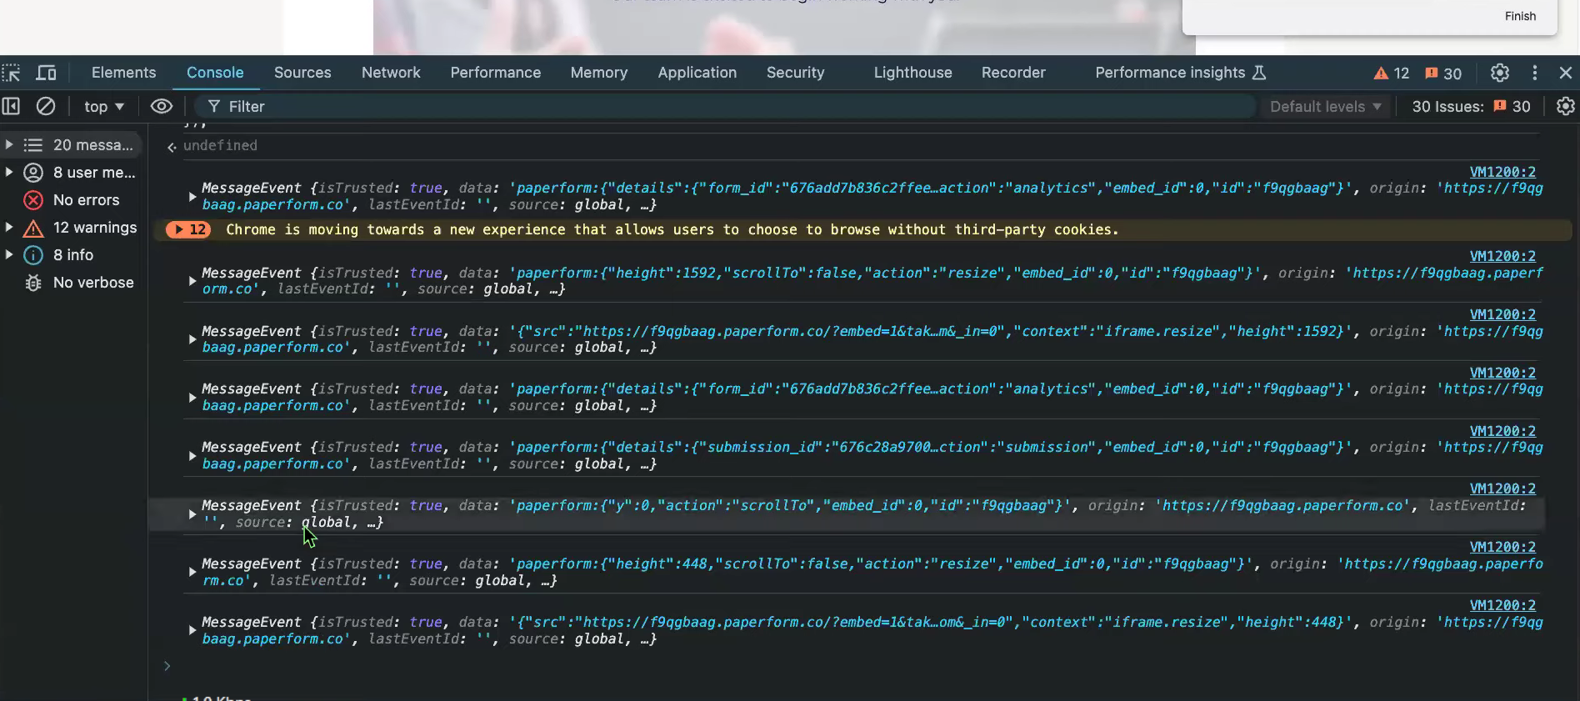The height and width of the screenshot is (701, 1580).
Task: Expand the scrollTo MessageEvent object
Action: click(192, 514)
